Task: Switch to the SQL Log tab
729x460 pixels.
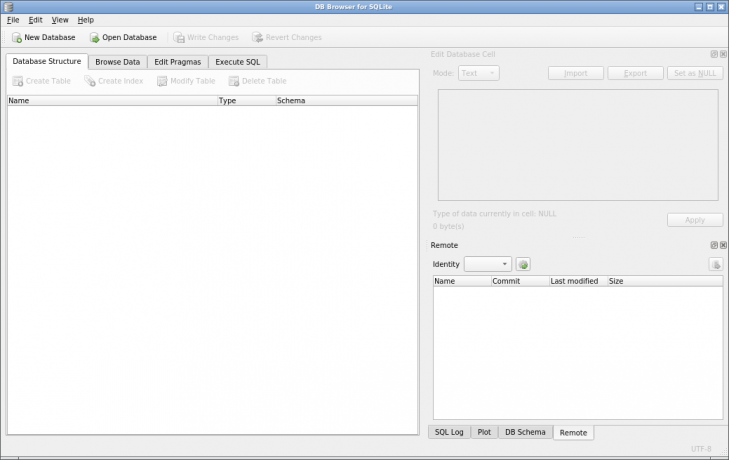Action: [449, 432]
